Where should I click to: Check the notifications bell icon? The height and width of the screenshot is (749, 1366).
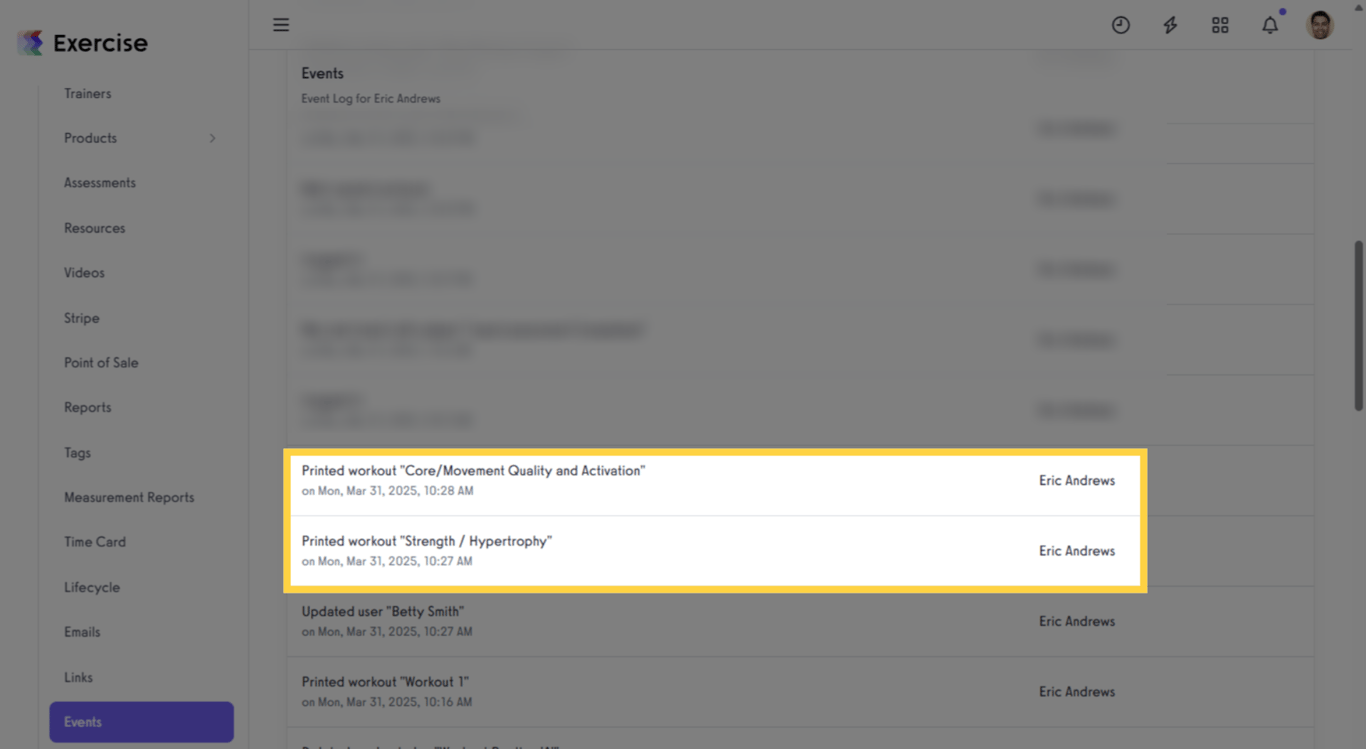1270,25
